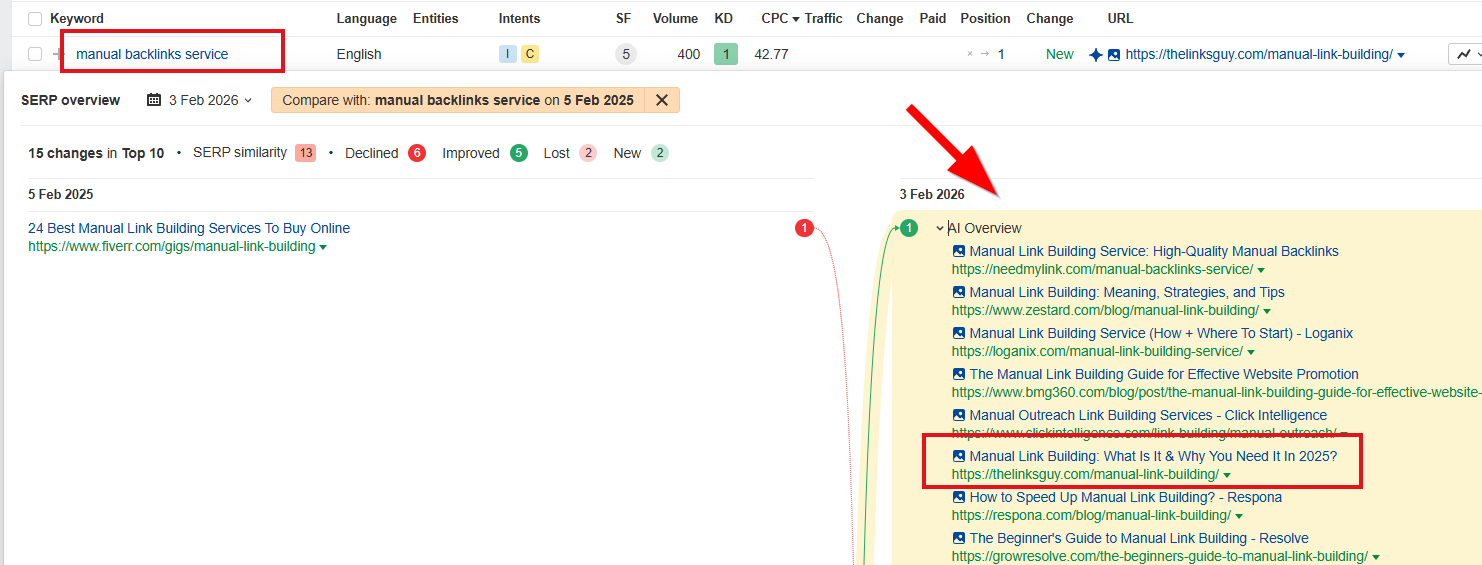Open the needmylink.com manual-backlinks-service URL
Viewport: 1482px width, 565px height.
tap(1102, 269)
